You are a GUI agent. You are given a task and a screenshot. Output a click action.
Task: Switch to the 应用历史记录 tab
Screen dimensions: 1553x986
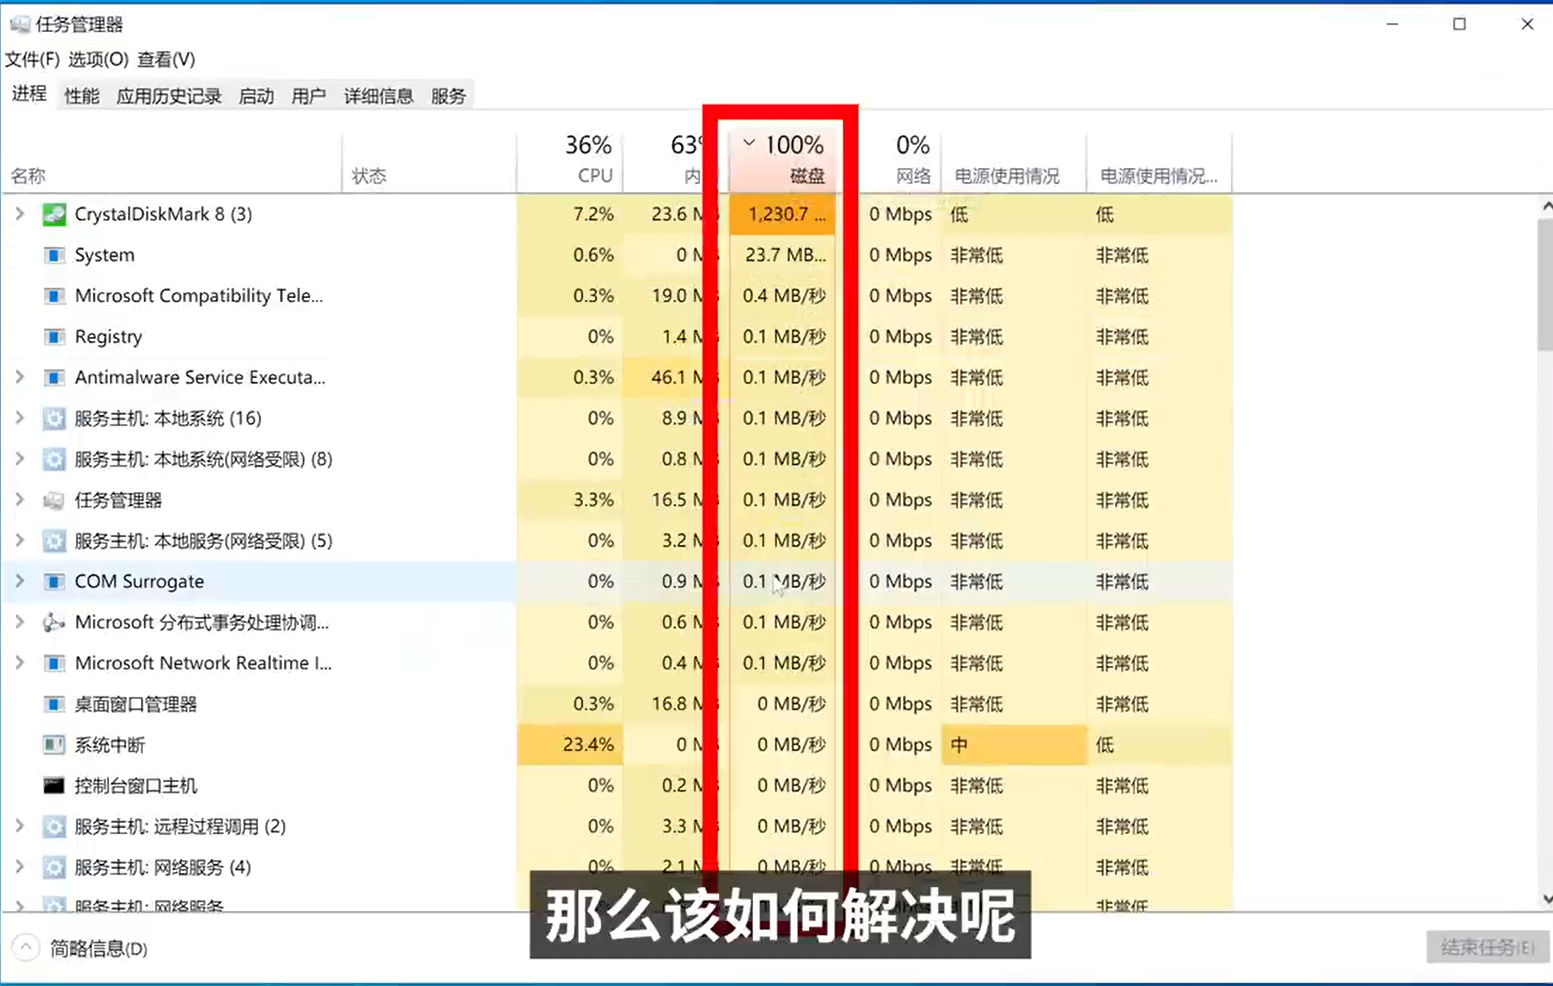click(x=169, y=96)
